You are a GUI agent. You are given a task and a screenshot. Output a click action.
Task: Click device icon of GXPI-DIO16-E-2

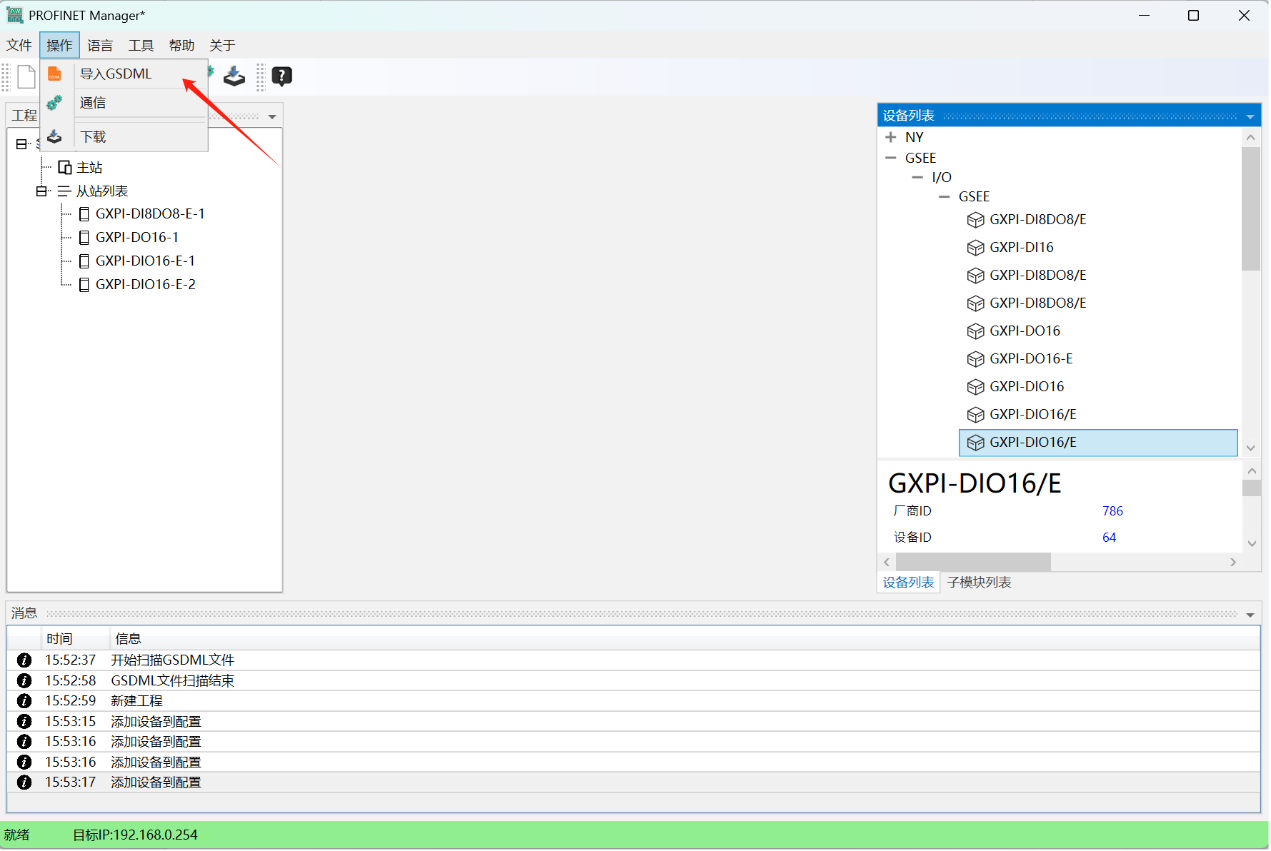click(84, 284)
